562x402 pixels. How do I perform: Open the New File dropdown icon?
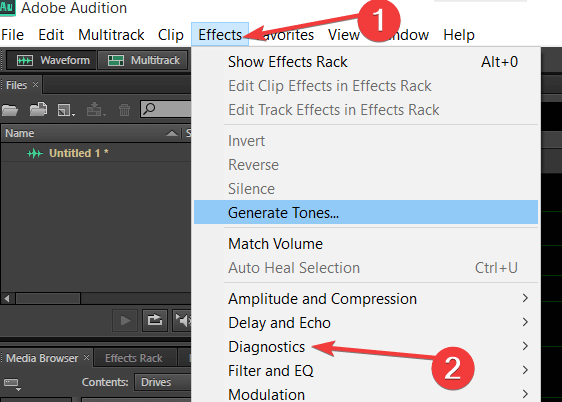66,110
